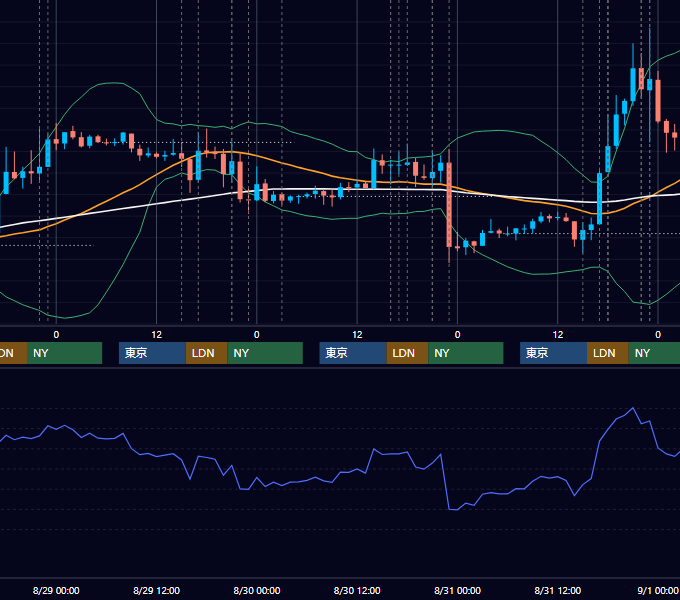Click the oscillator line's highest peak near 9/1

point(633,408)
